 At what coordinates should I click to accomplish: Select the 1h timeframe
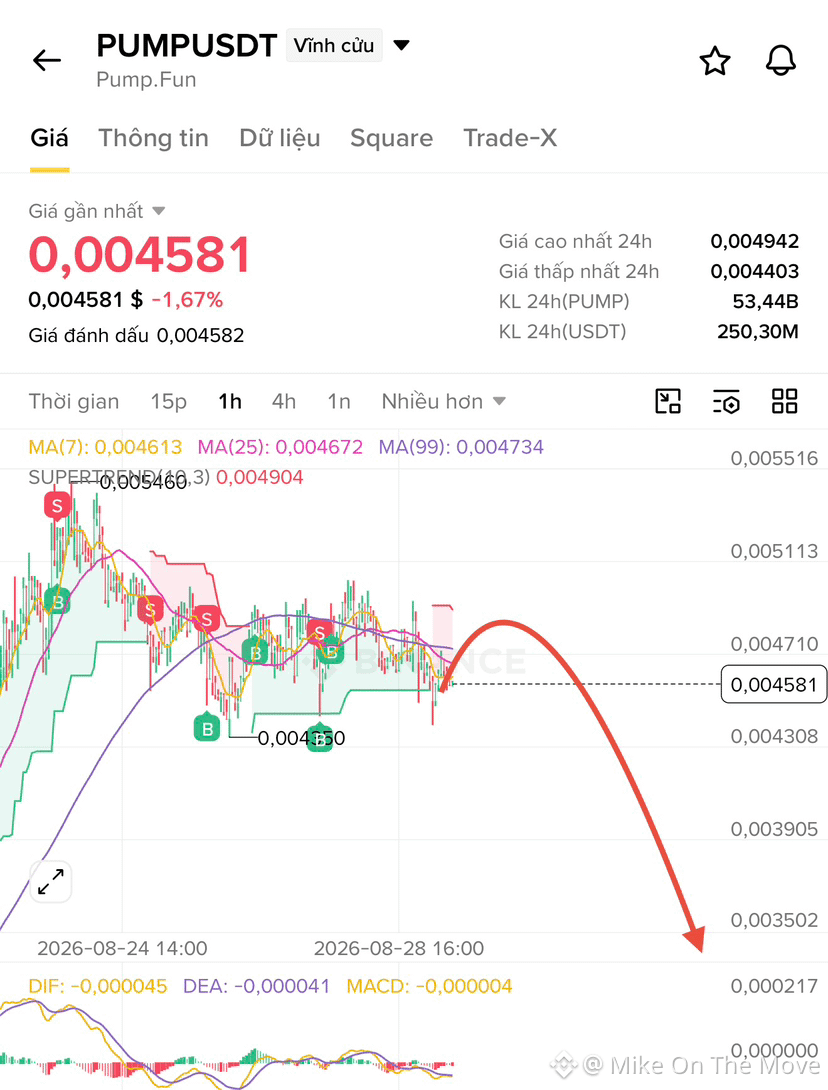coord(230,401)
